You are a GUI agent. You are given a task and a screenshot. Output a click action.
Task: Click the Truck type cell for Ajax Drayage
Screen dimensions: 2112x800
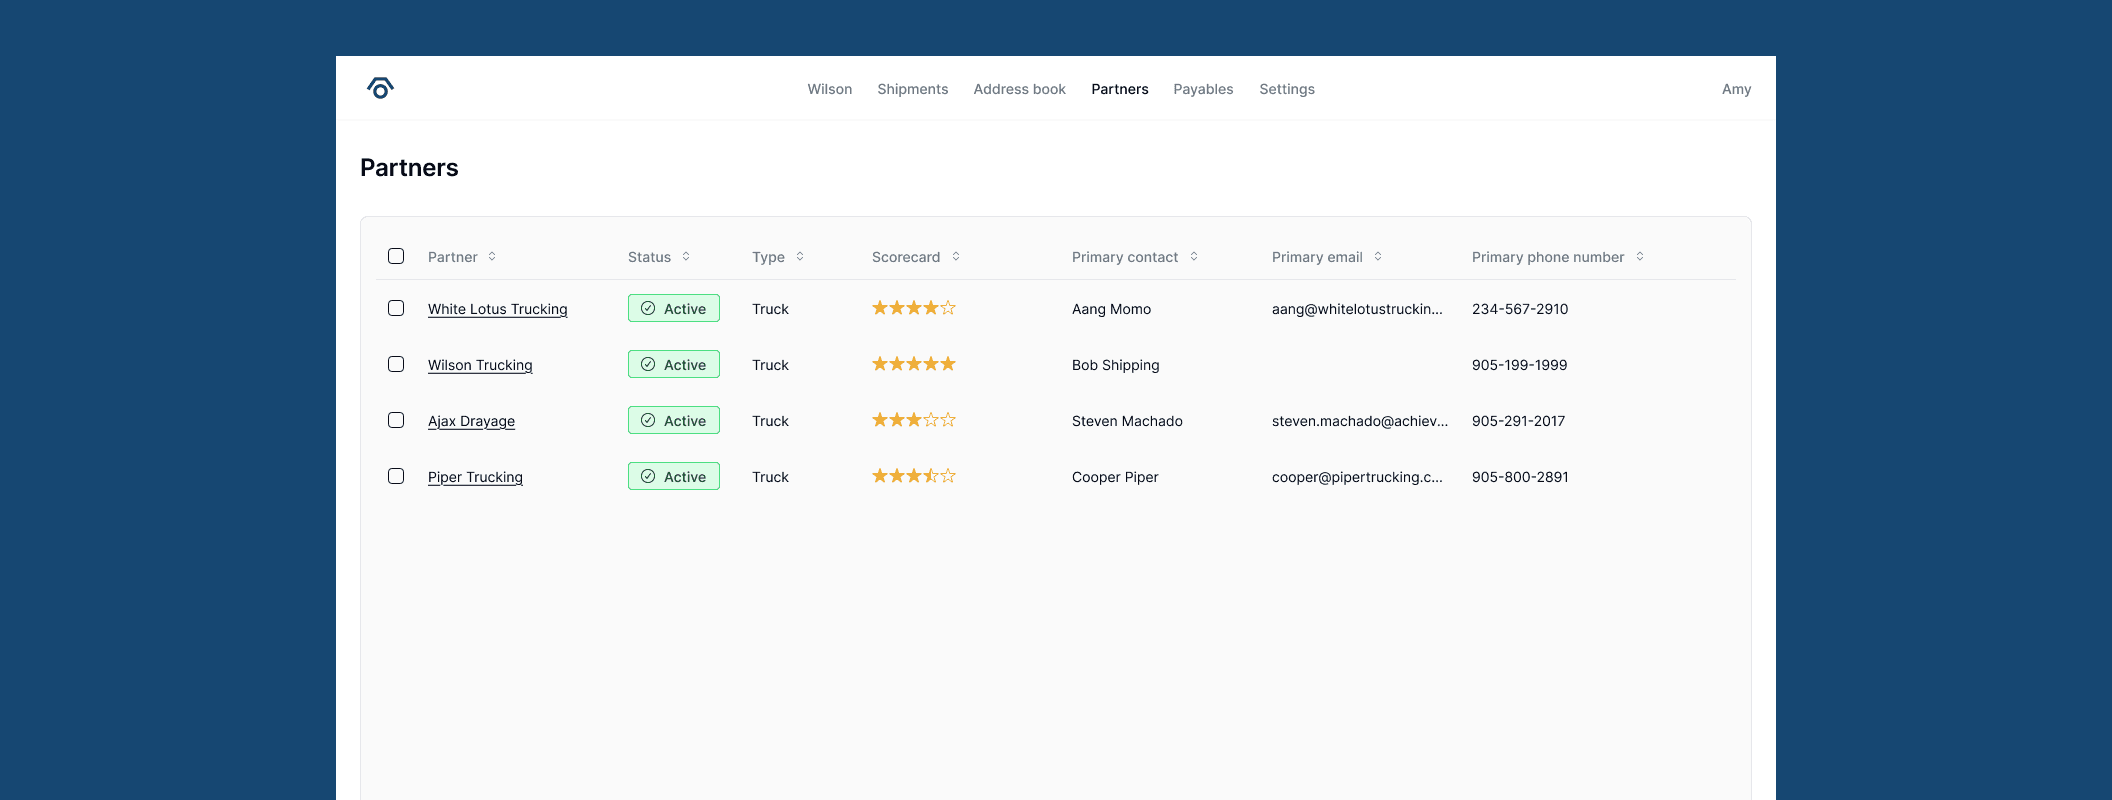point(770,421)
